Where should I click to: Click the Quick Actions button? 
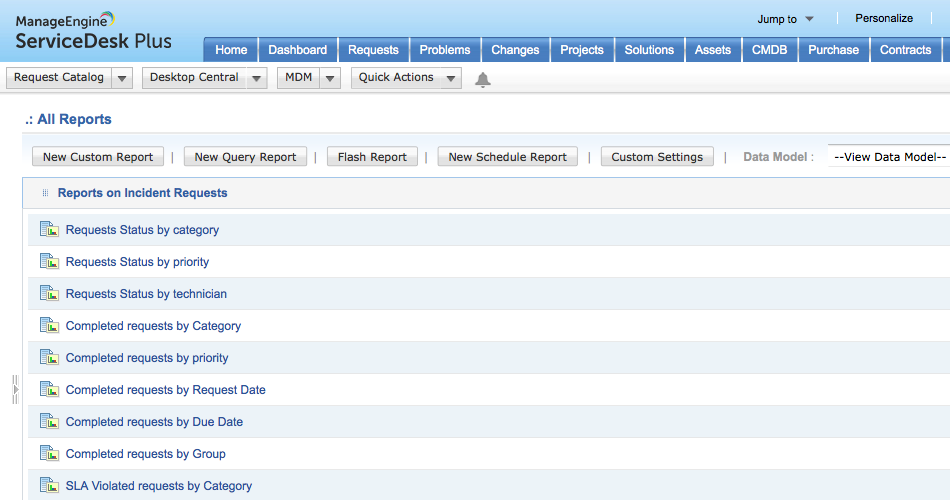tap(396, 78)
